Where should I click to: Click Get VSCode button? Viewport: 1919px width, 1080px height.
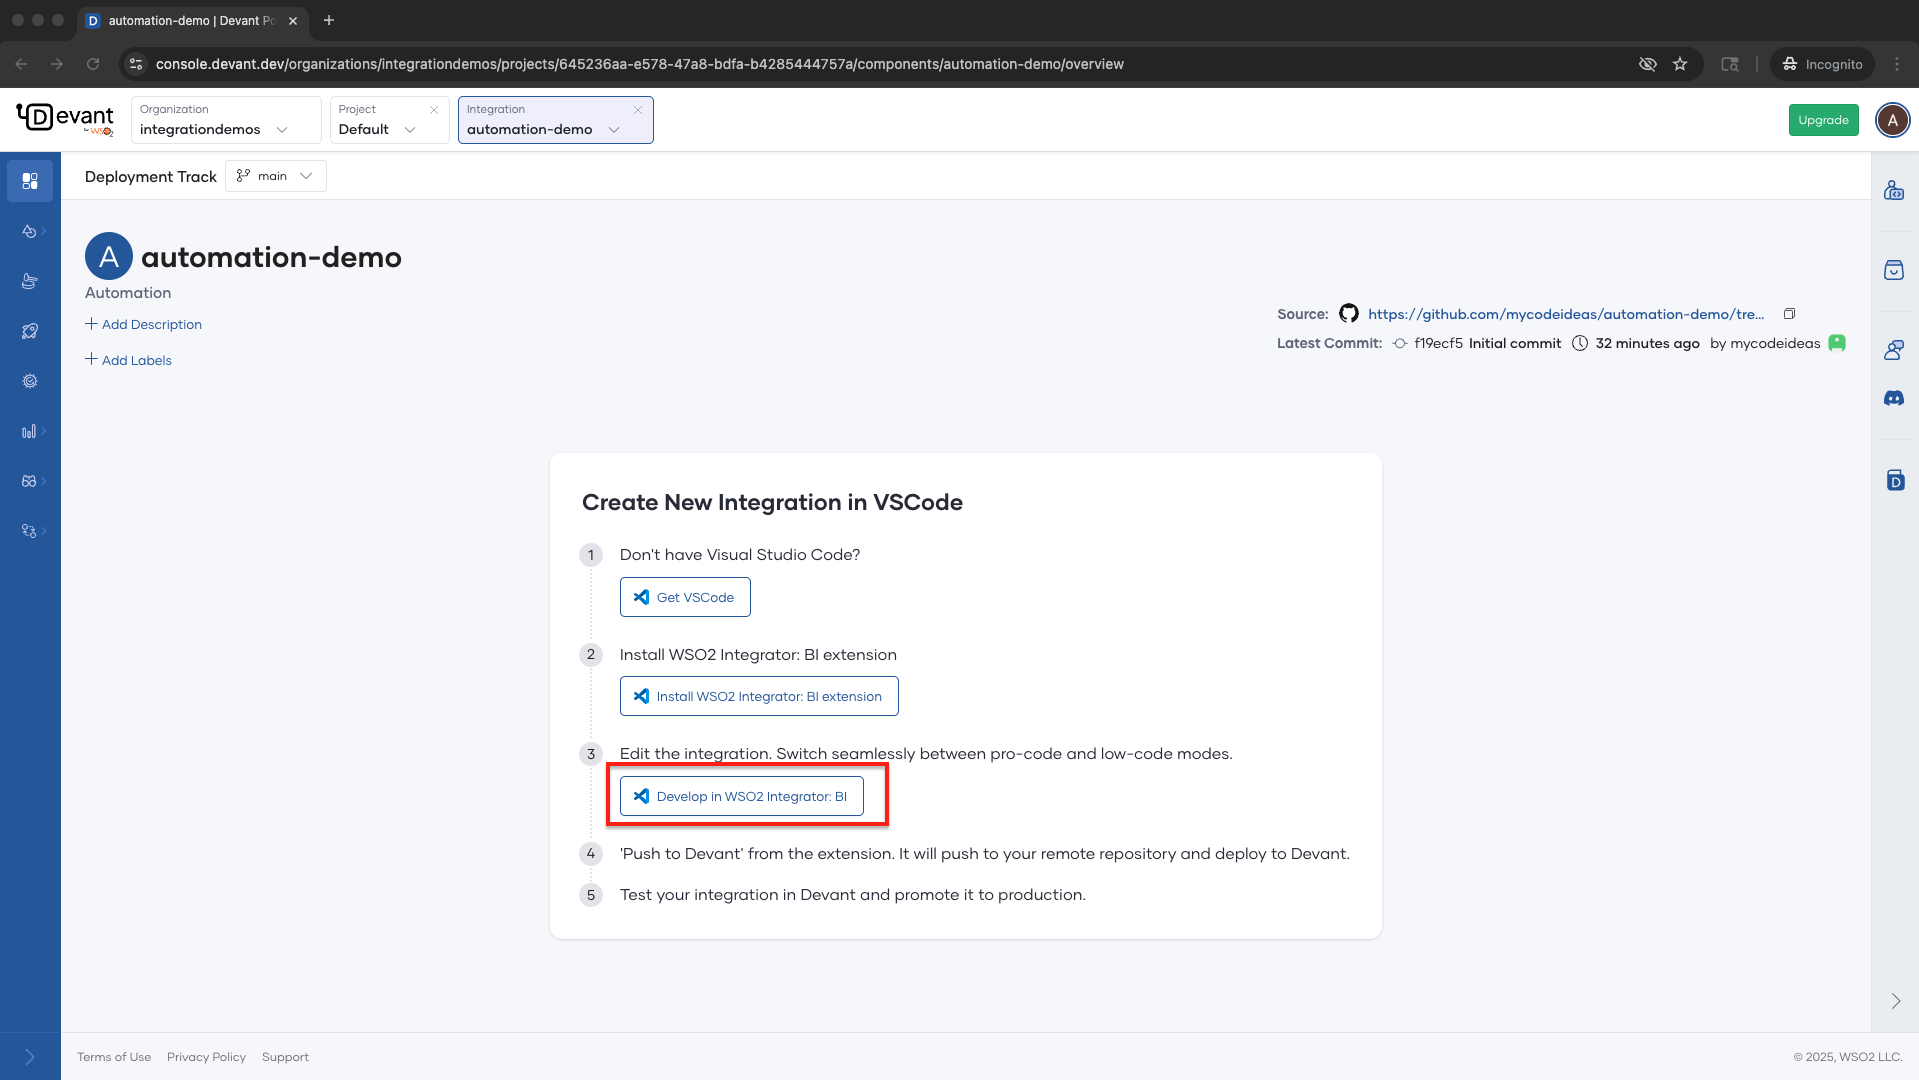[685, 597]
